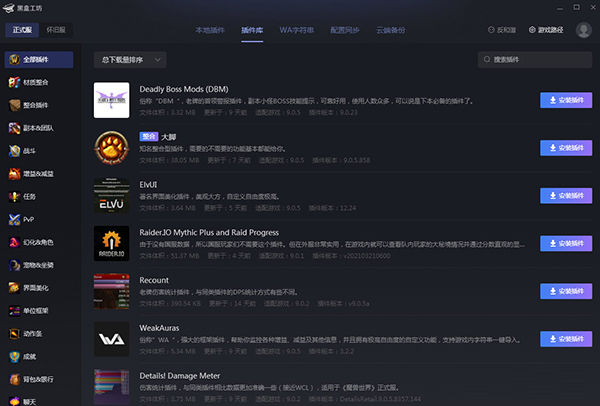Install the ElvUI addon

click(566, 195)
